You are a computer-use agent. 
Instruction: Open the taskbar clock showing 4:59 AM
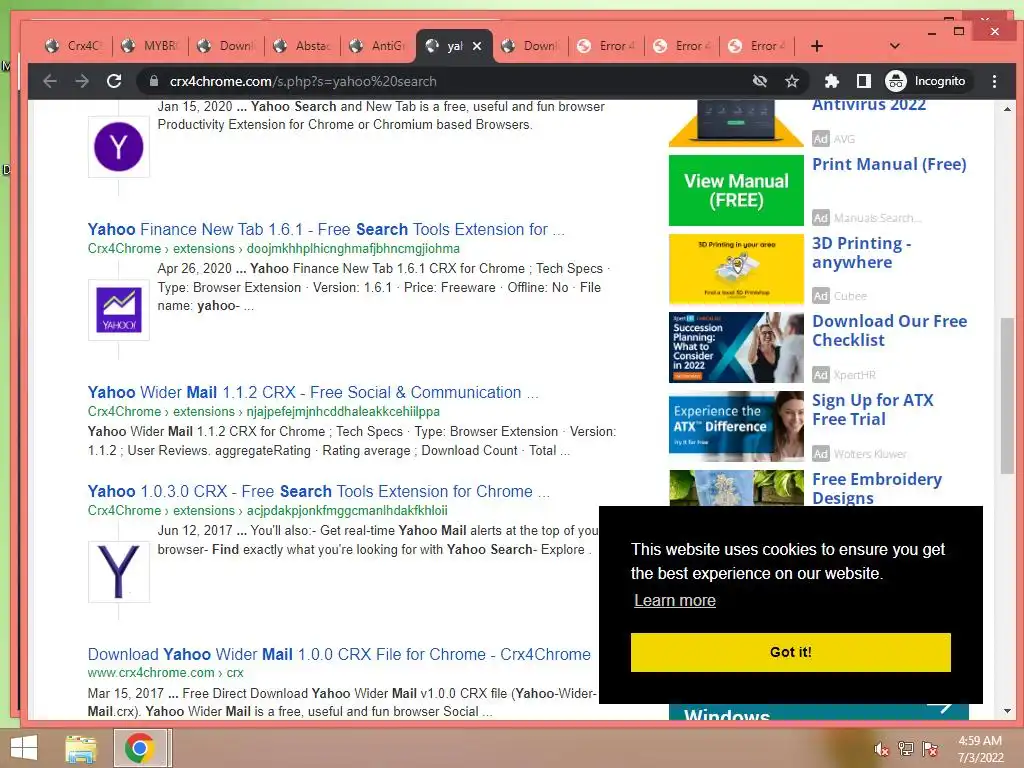point(980,749)
